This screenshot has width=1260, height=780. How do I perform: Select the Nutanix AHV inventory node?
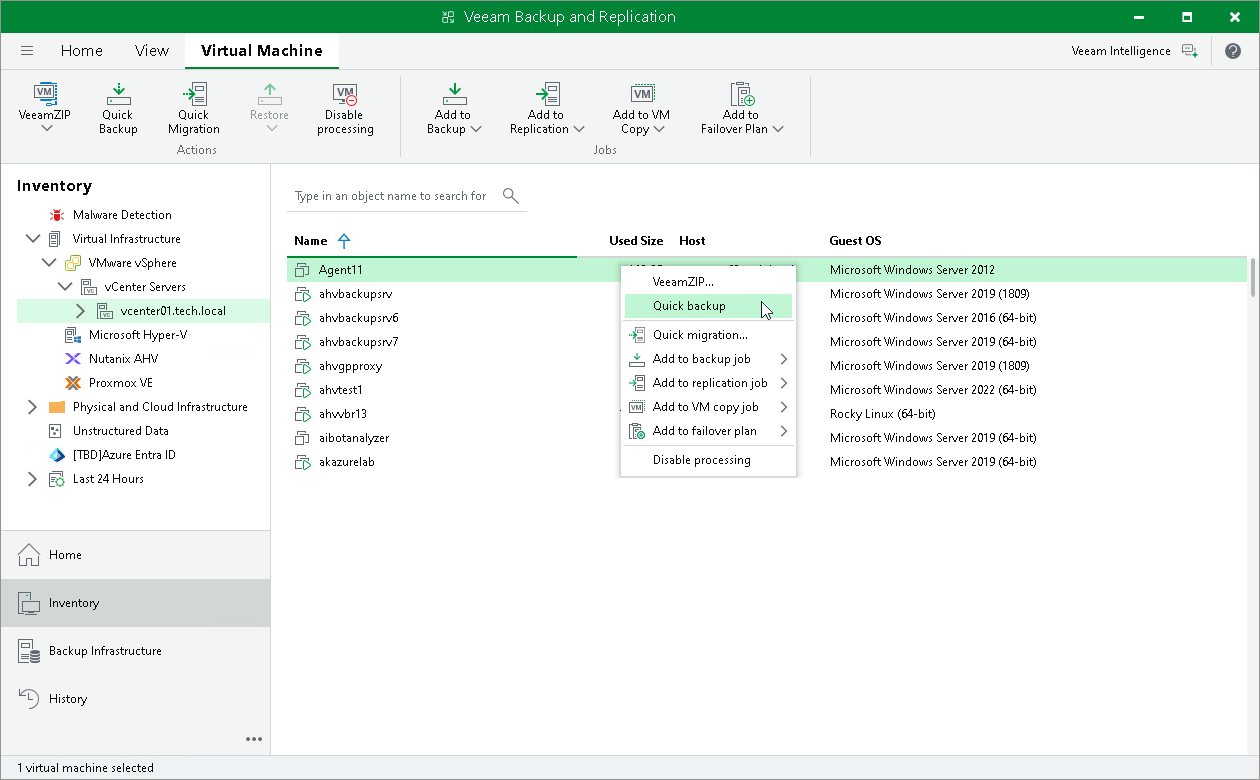pyautogui.click(x=123, y=358)
